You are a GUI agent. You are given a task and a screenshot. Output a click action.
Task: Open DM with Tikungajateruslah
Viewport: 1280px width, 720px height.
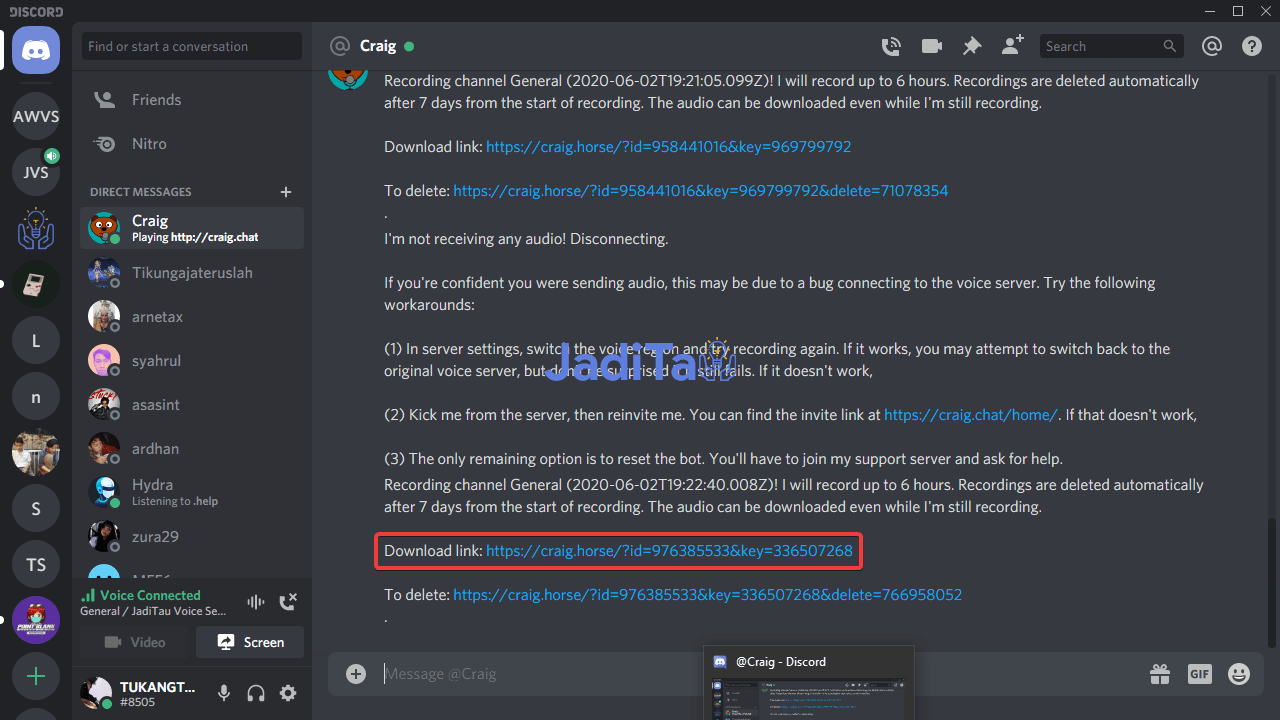click(x=192, y=272)
